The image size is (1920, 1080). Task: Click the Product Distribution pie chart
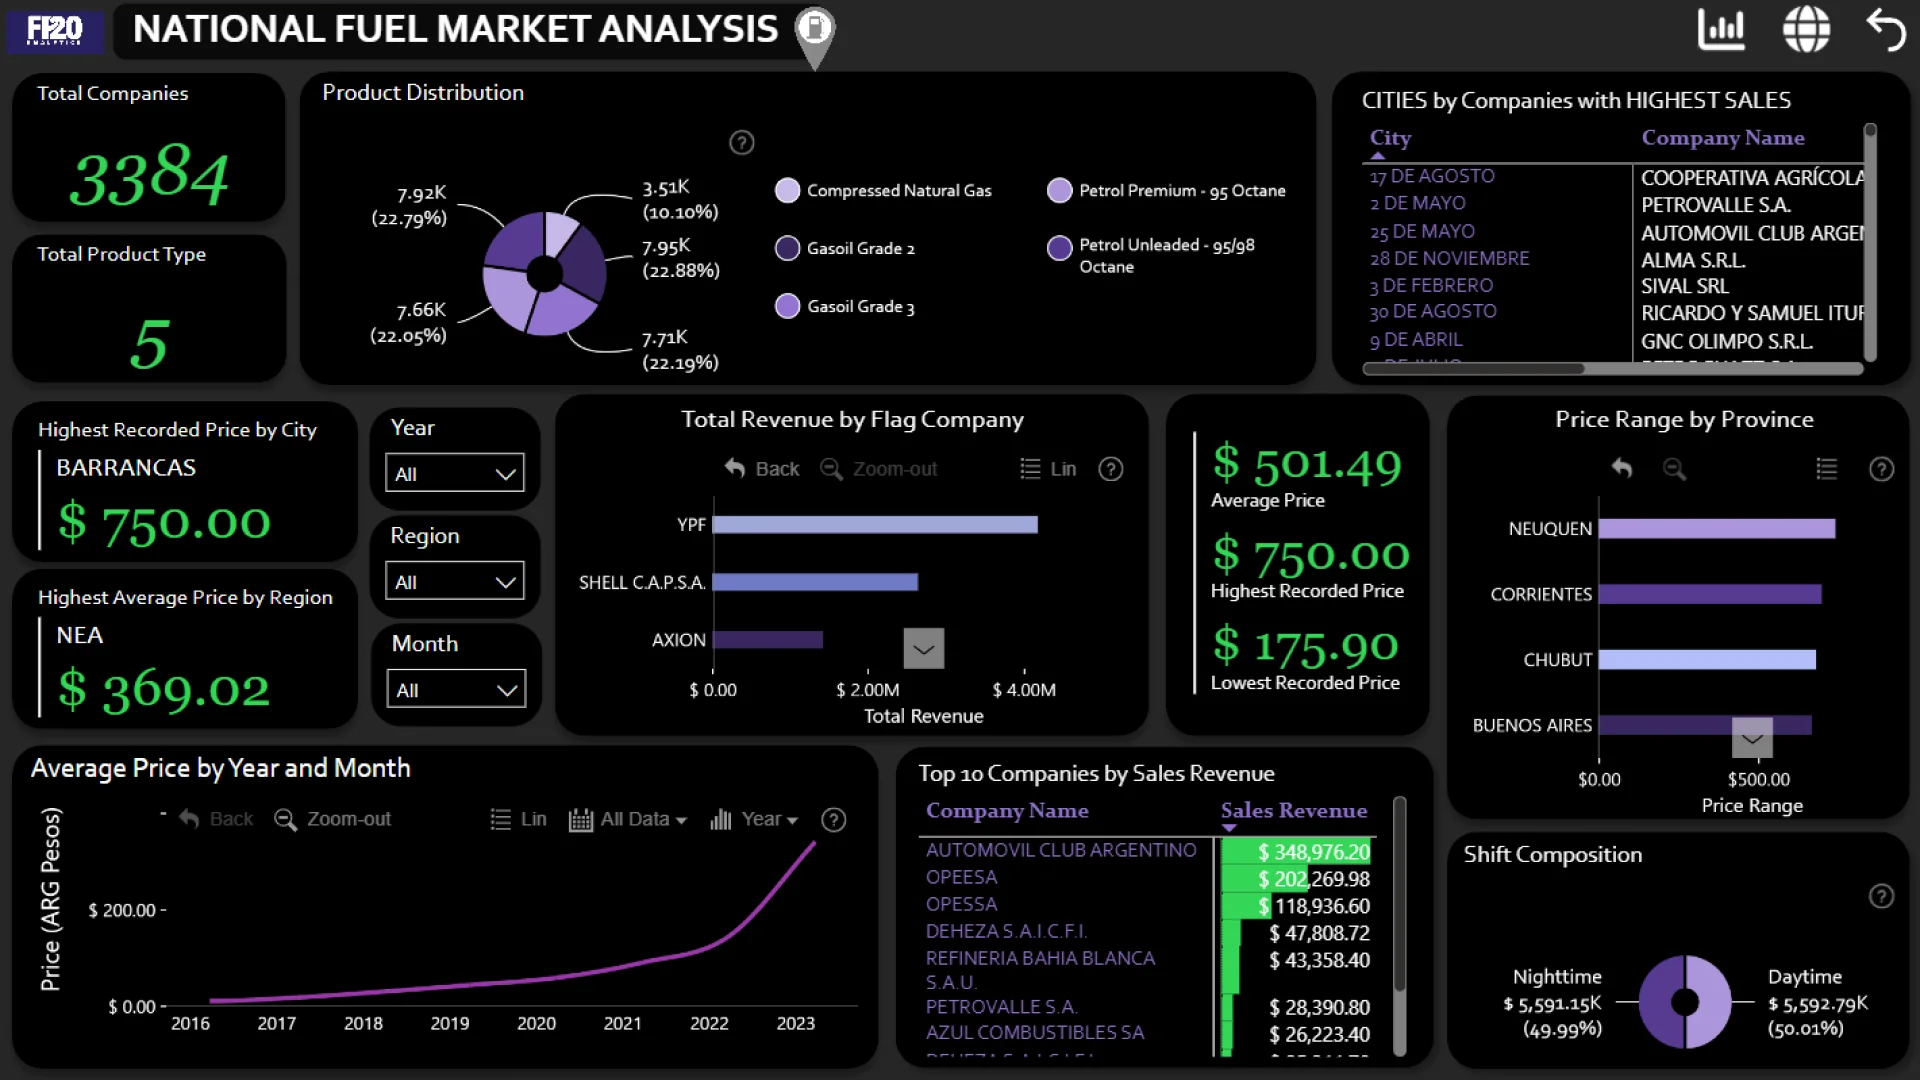pyautogui.click(x=544, y=273)
